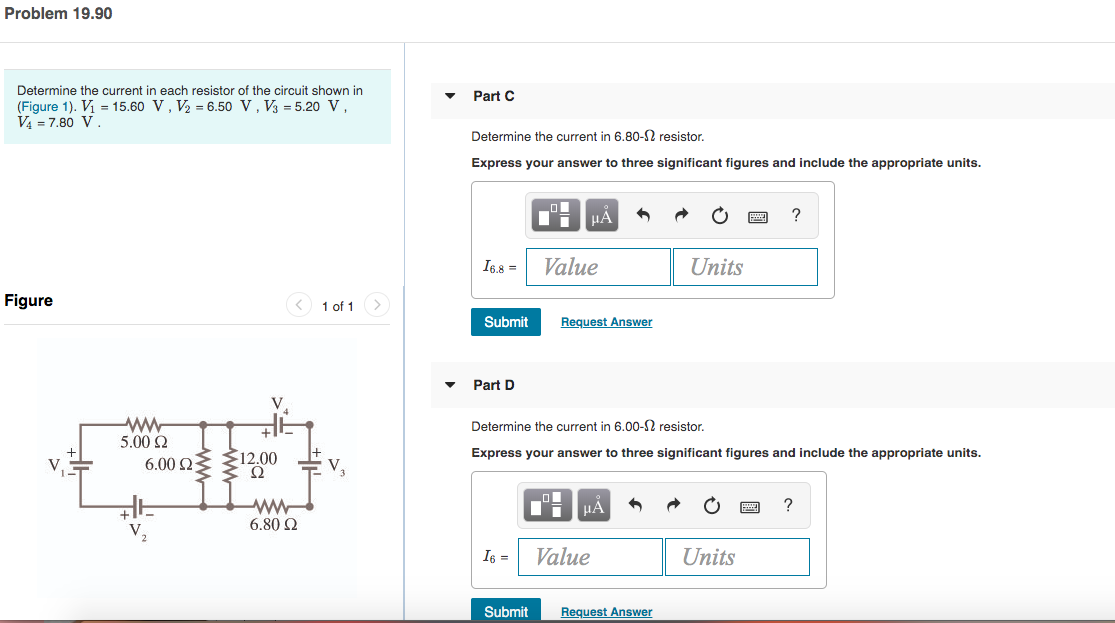Focus the I6.8 Value input field
Viewport: 1115px width, 623px height.
coord(598,267)
